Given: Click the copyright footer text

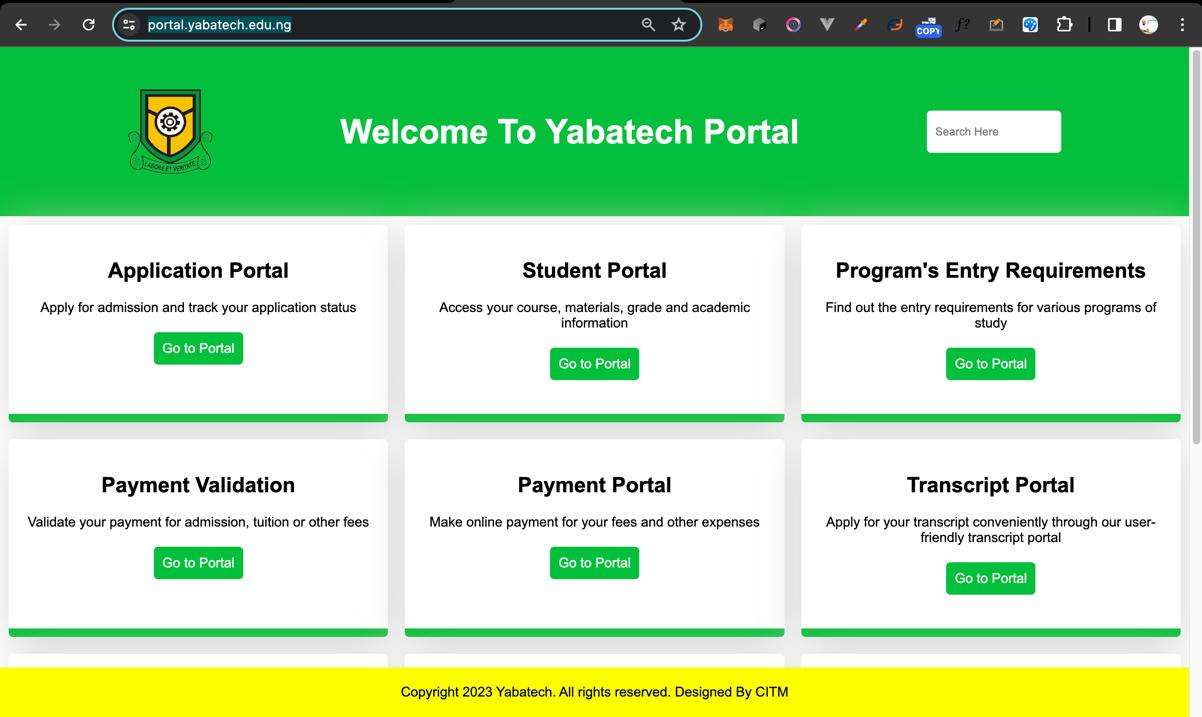Looking at the screenshot, I should [594, 692].
